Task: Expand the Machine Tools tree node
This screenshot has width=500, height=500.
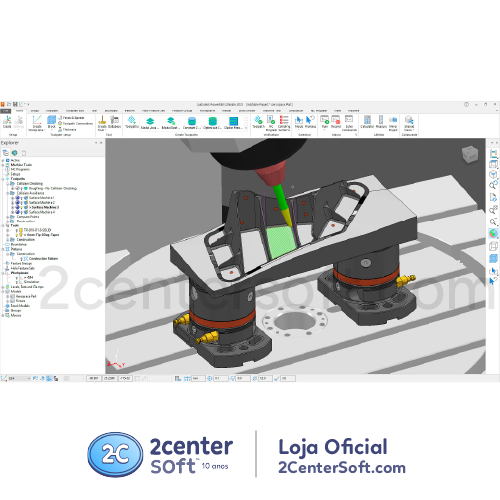Action: coord(3,165)
